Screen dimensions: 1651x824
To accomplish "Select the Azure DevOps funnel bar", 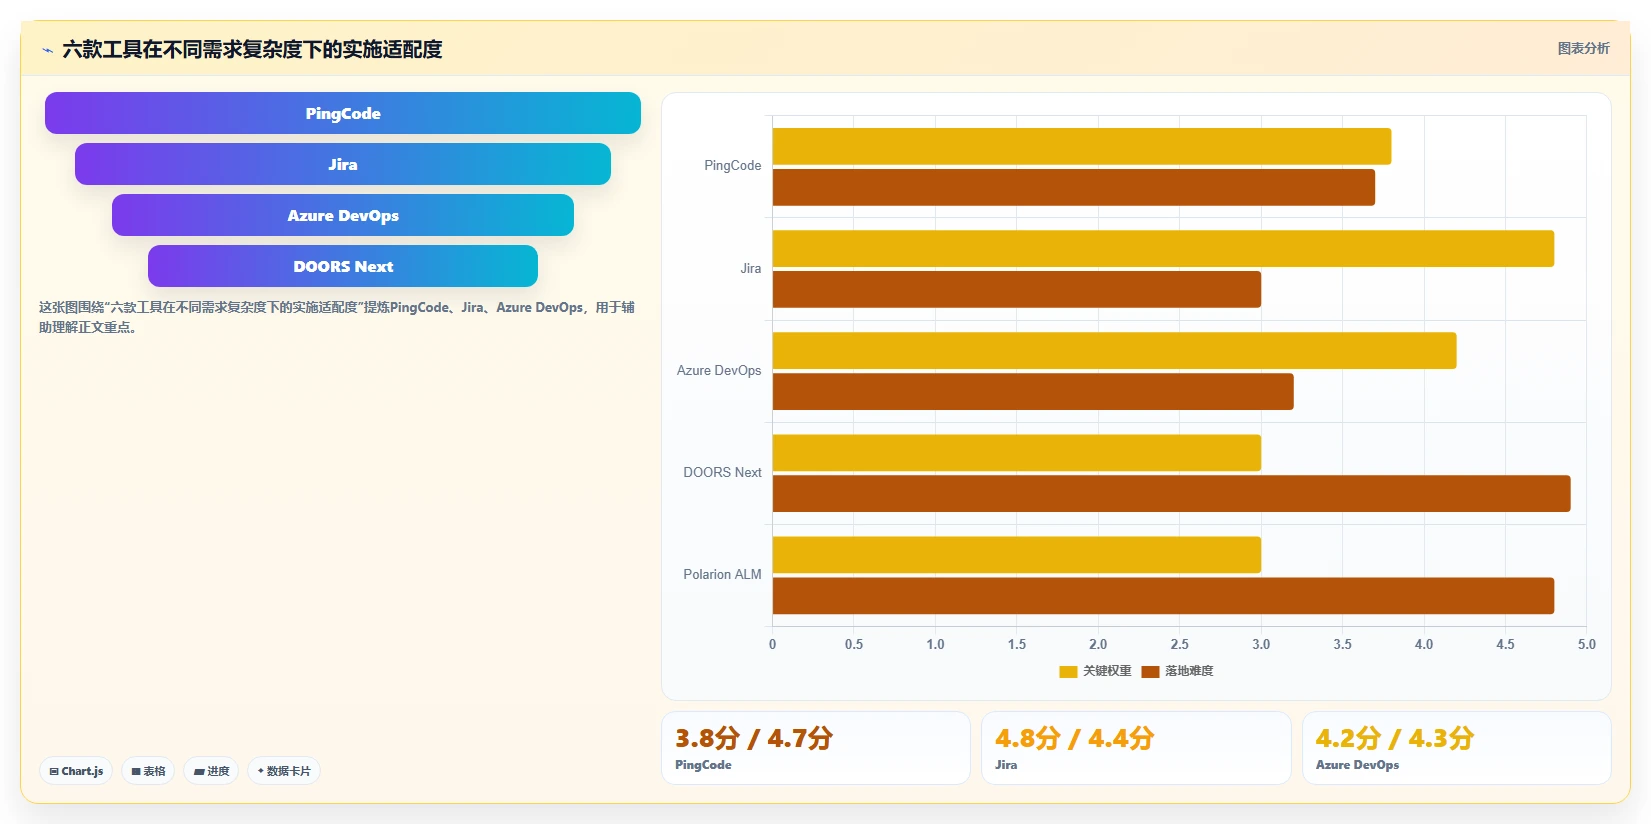I will [x=343, y=215].
